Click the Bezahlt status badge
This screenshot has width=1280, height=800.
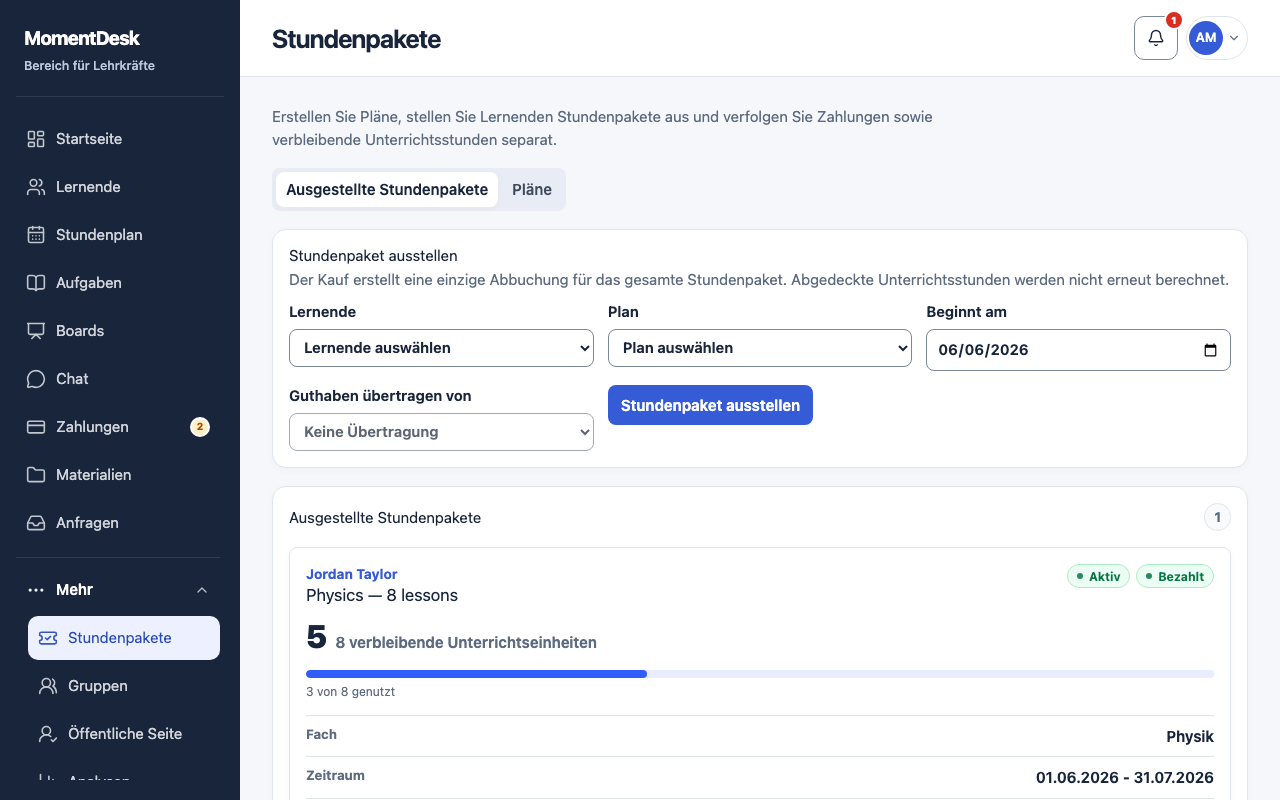[x=1175, y=576]
